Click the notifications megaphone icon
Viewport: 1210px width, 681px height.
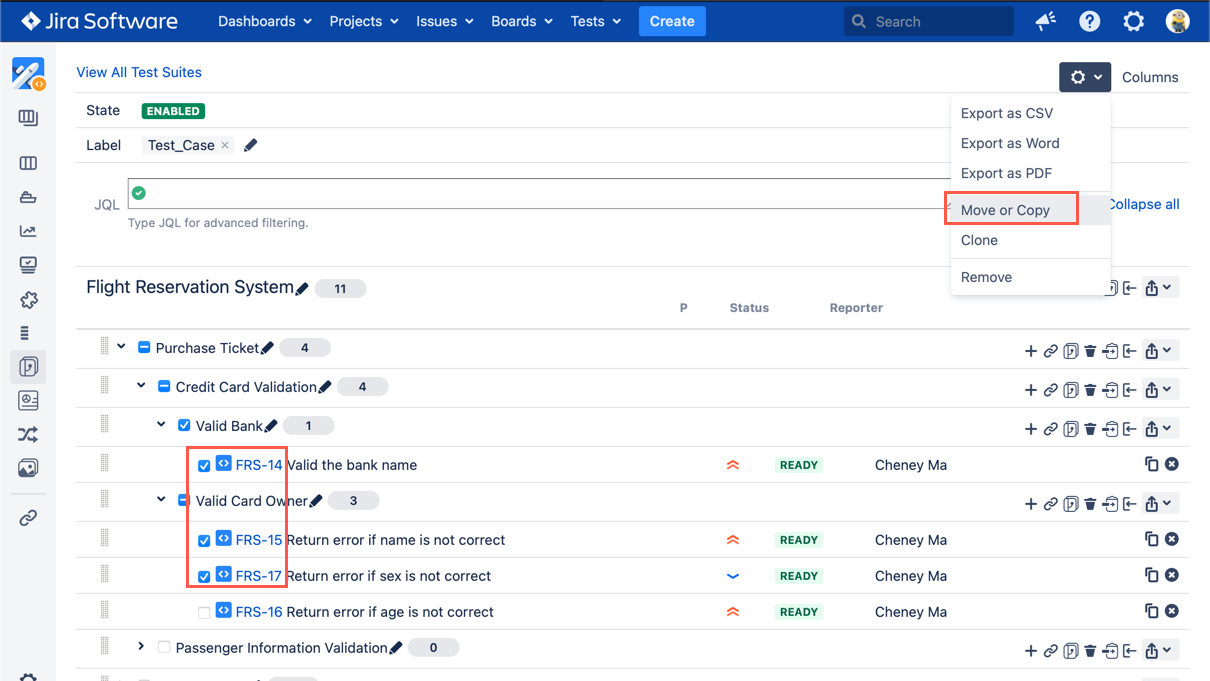(1046, 21)
